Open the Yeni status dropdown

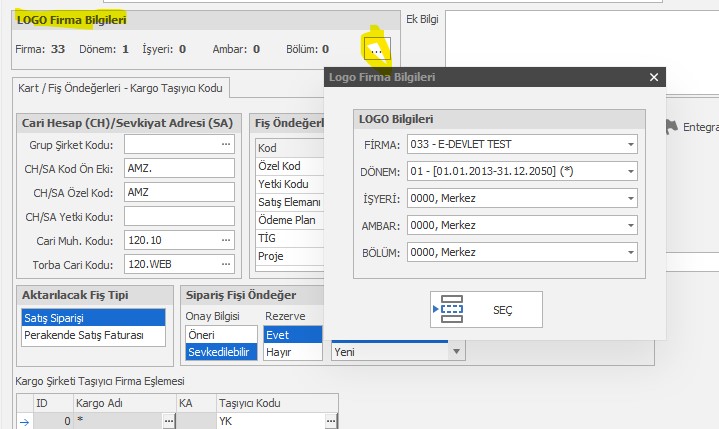click(x=456, y=352)
